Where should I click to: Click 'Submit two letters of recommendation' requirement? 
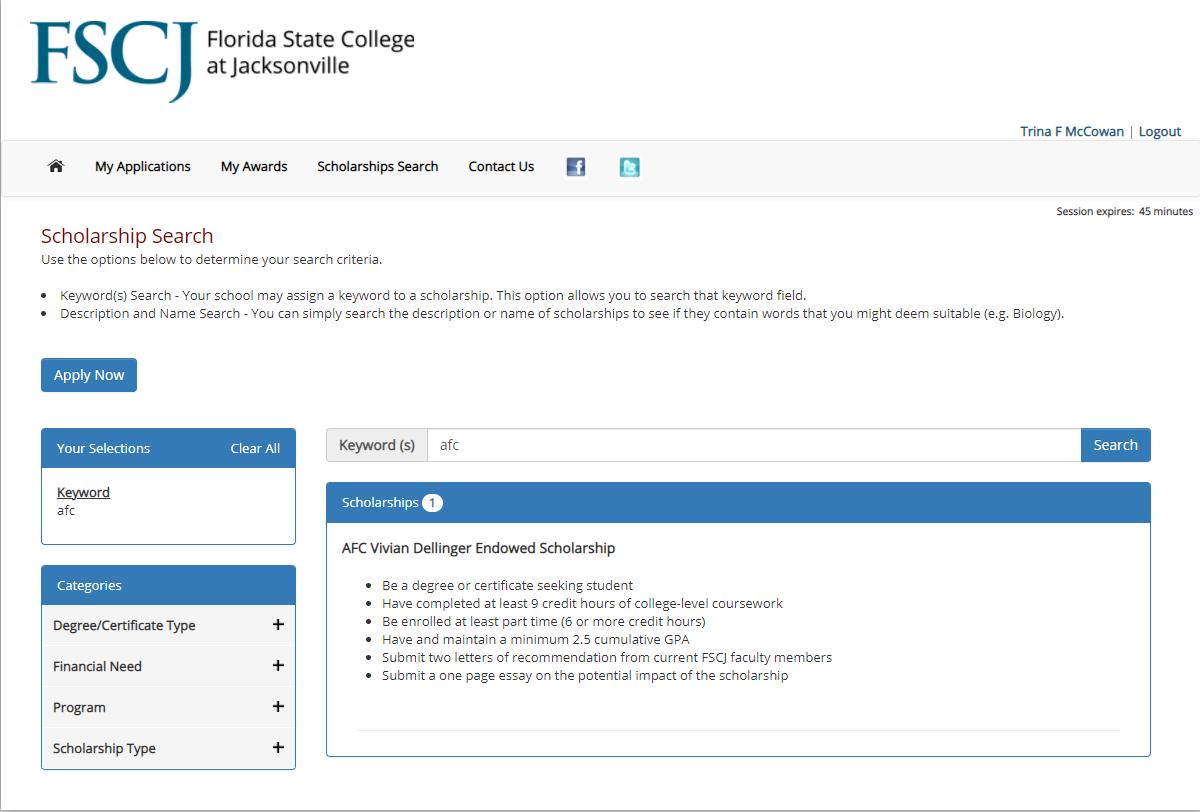(x=607, y=657)
